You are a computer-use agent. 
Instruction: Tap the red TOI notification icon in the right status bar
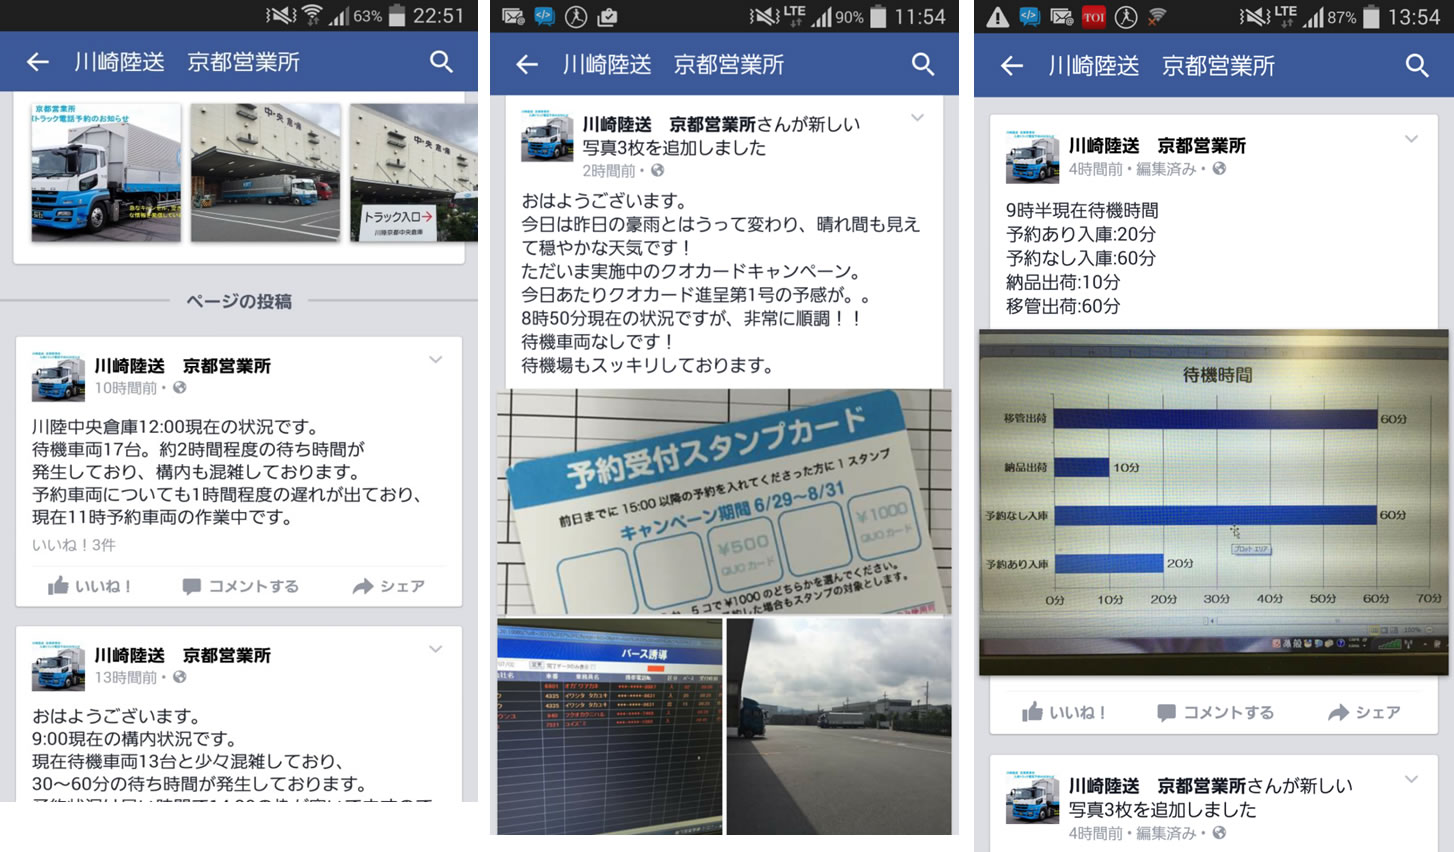[x=1094, y=17]
